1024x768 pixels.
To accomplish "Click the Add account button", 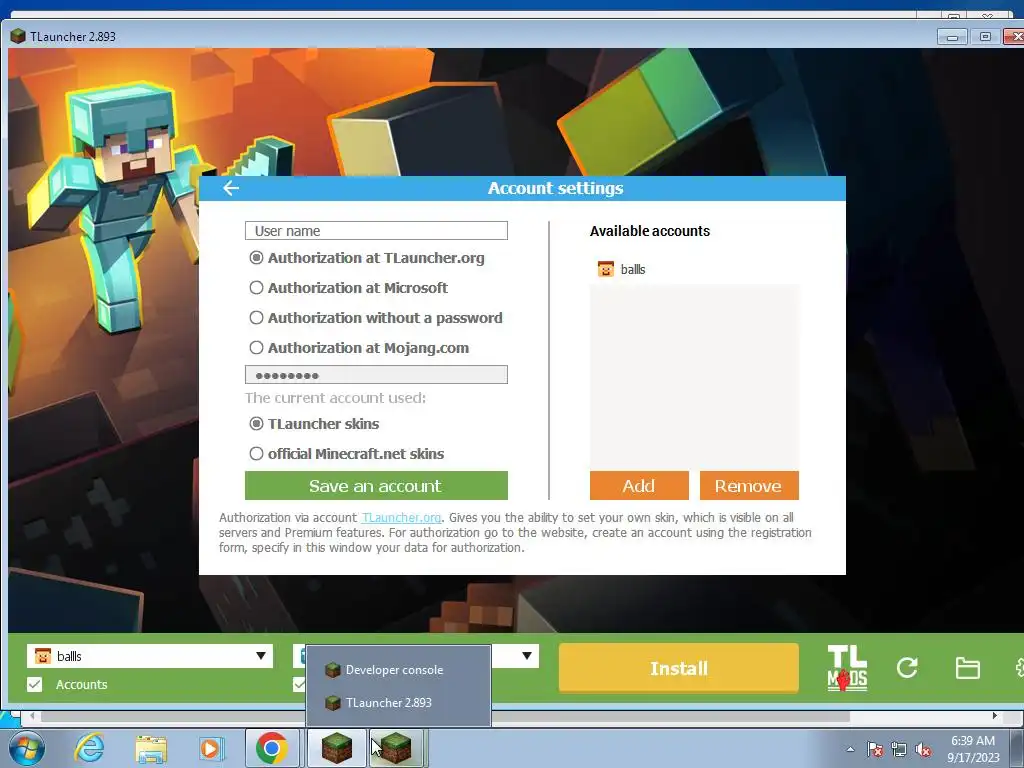I will (639, 486).
